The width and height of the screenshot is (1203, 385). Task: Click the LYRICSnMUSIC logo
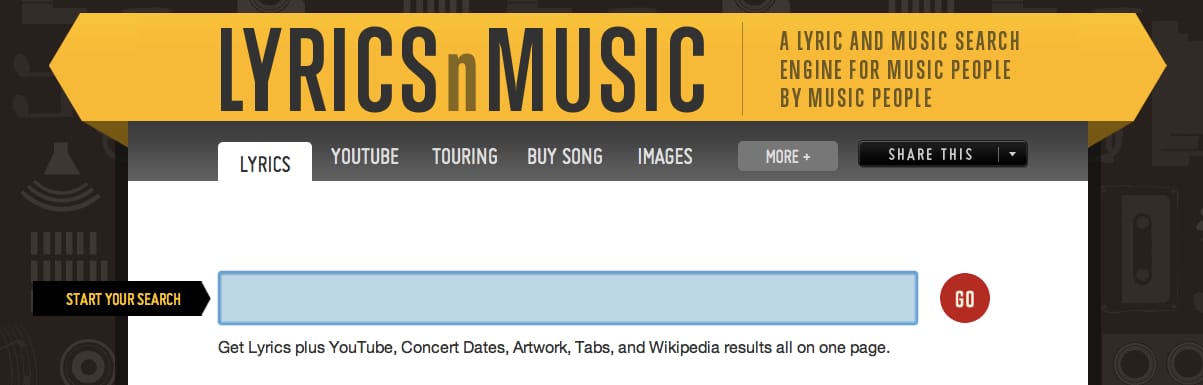[462, 69]
